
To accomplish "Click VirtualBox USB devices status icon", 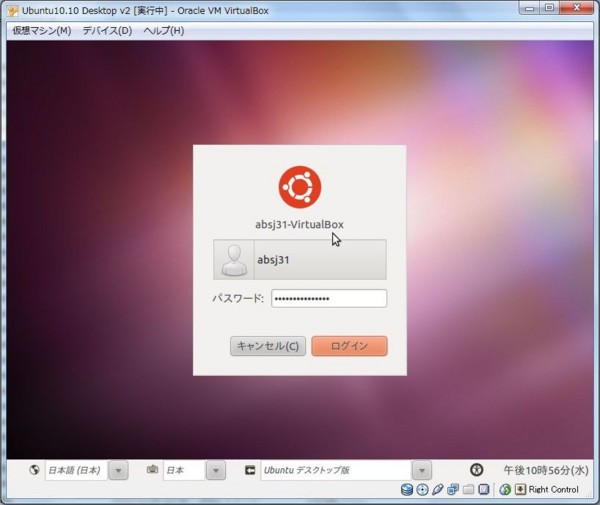I will point(438,490).
